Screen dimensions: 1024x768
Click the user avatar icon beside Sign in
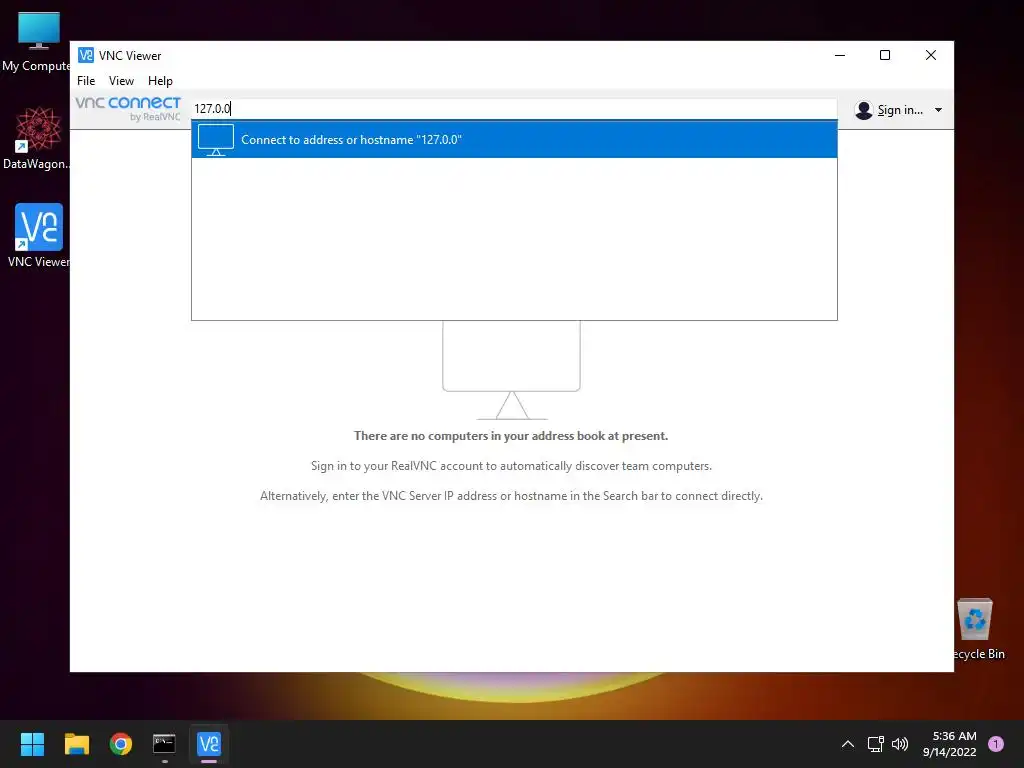[x=863, y=110]
